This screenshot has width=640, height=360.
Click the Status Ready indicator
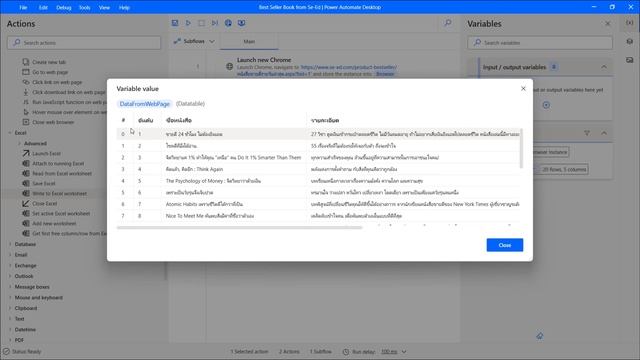point(22,351)
